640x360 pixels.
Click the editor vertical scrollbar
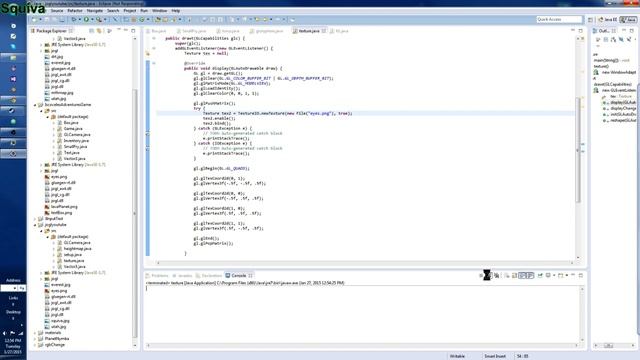(578, 149)
